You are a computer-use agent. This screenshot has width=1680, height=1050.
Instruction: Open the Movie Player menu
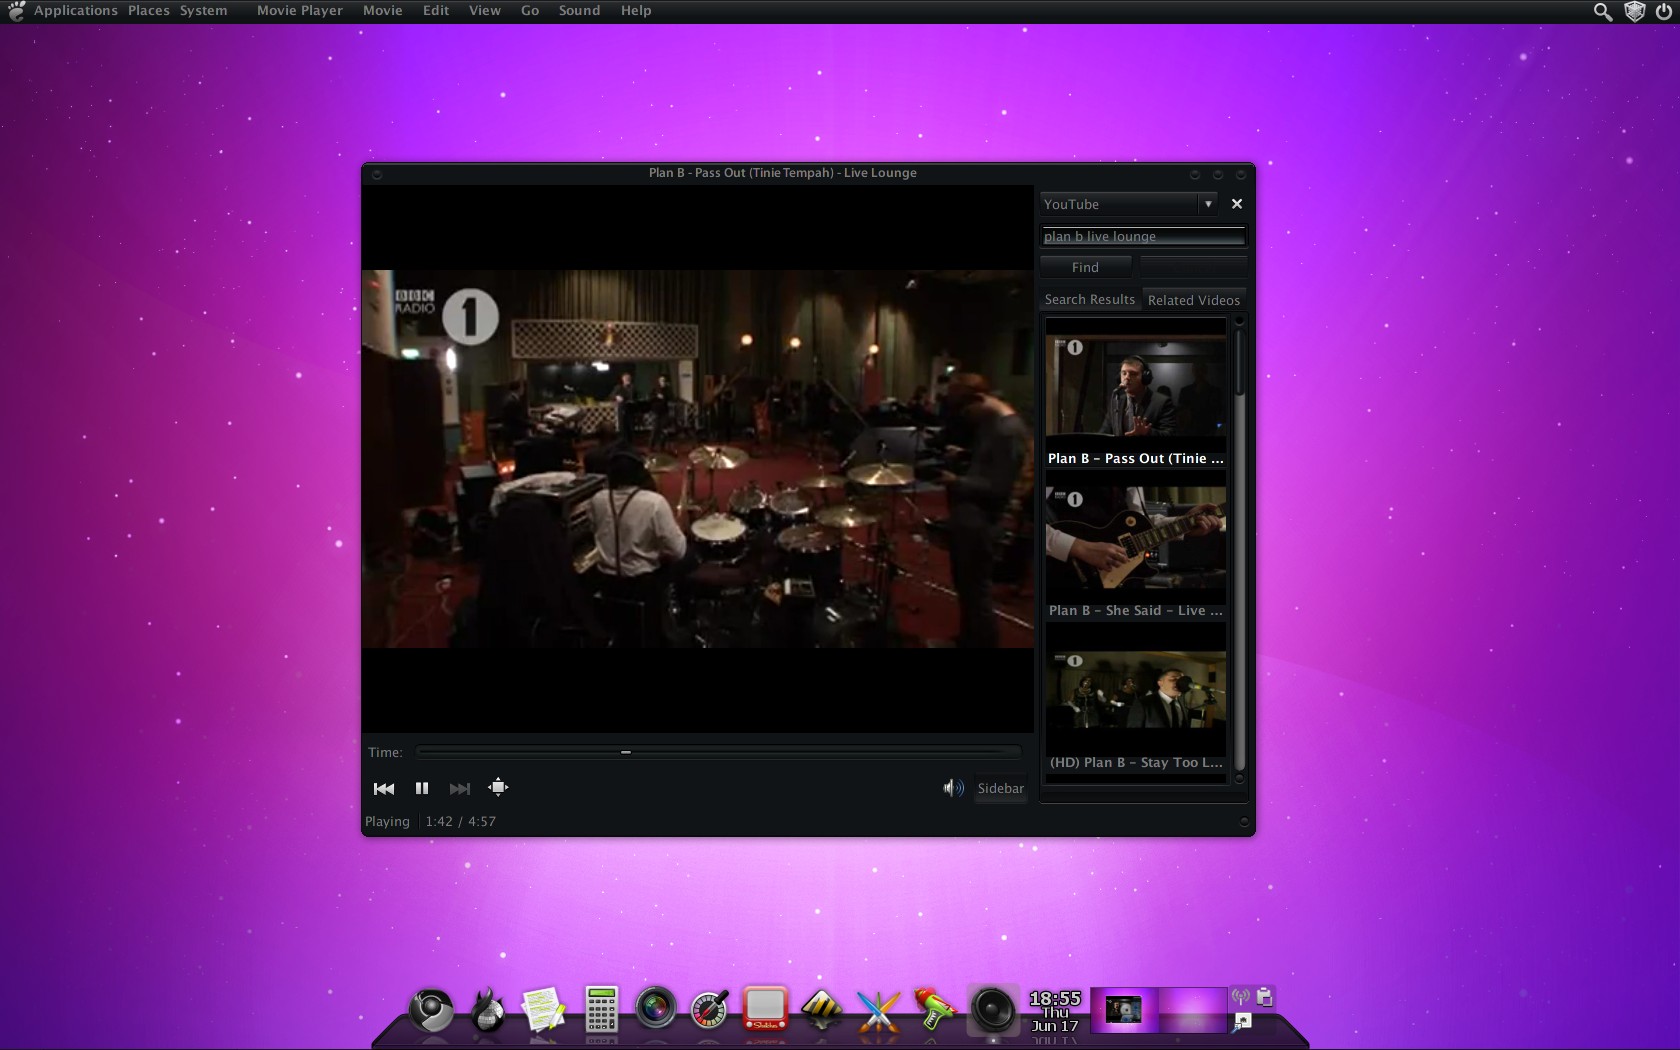pyautogui.click(x=299, y=10)
